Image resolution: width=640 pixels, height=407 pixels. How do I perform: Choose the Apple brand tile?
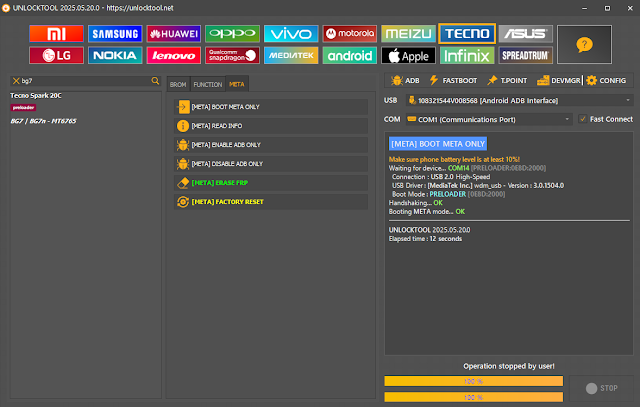coord(409,55)
